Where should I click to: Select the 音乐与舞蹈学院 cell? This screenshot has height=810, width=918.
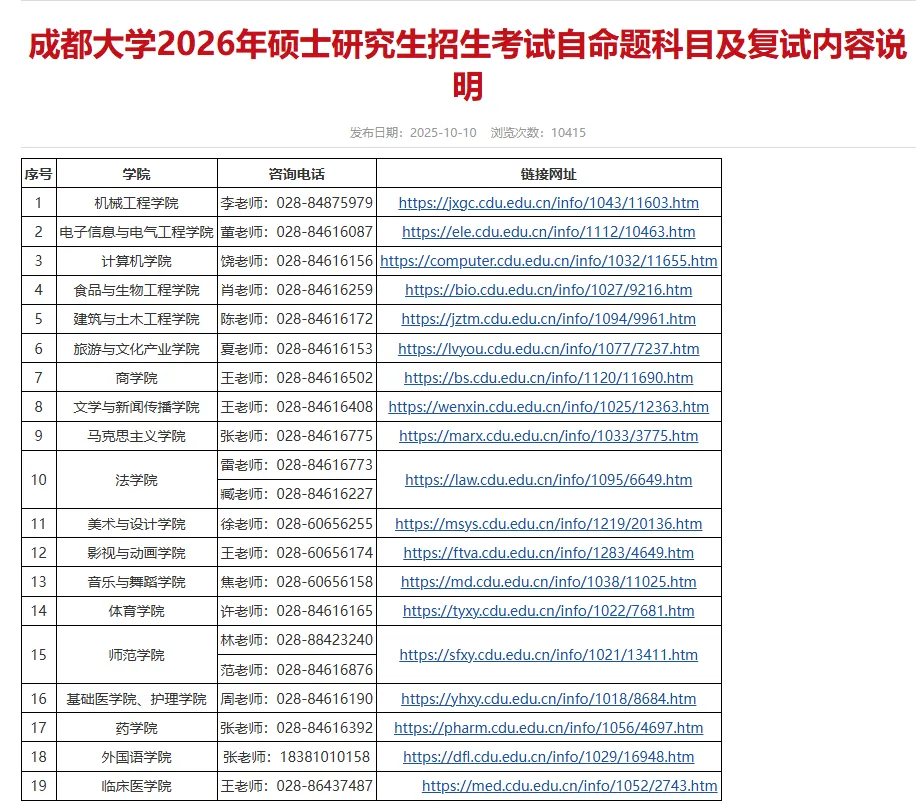point(136,582)
